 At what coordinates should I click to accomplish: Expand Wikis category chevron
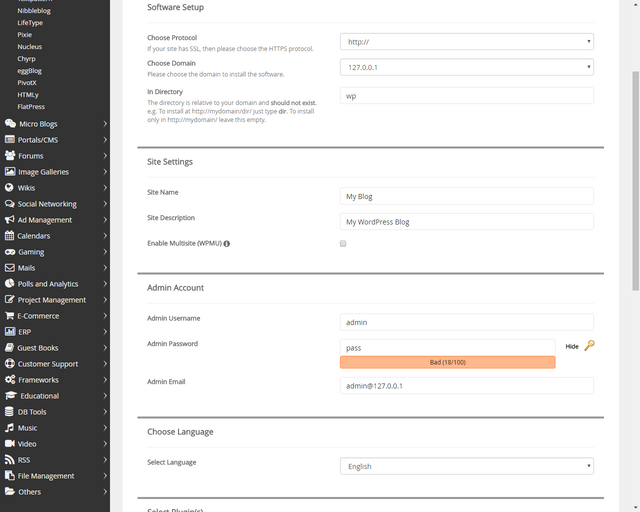point(105,188)
